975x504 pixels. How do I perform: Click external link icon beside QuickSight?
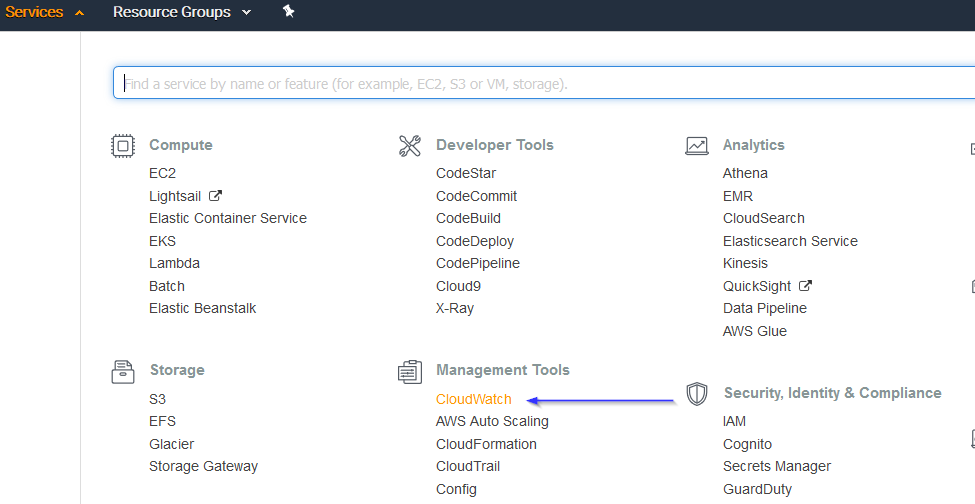coord(805,286)
